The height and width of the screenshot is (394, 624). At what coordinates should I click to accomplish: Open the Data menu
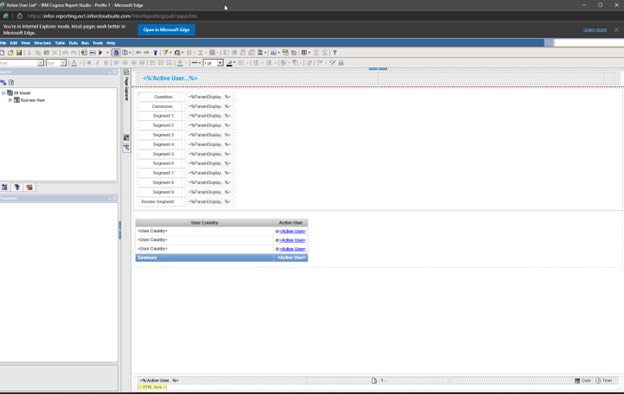point(73,43)
